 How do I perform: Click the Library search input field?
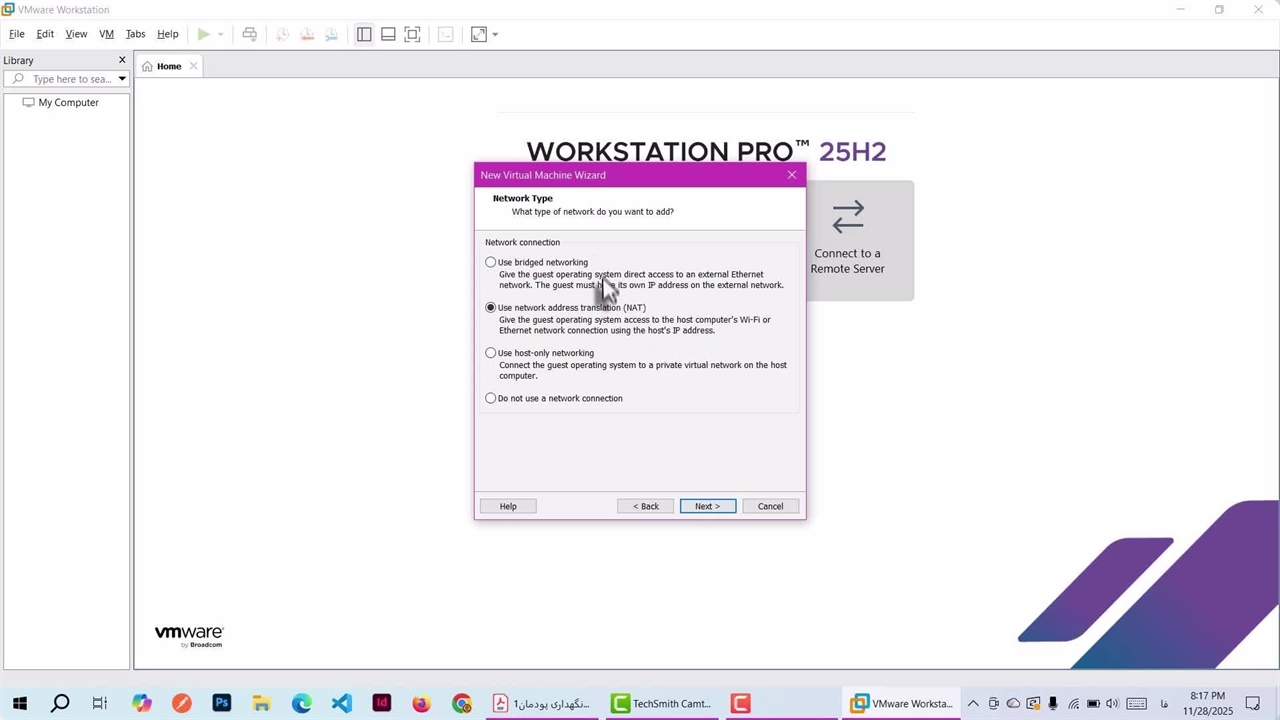point(70,79)
